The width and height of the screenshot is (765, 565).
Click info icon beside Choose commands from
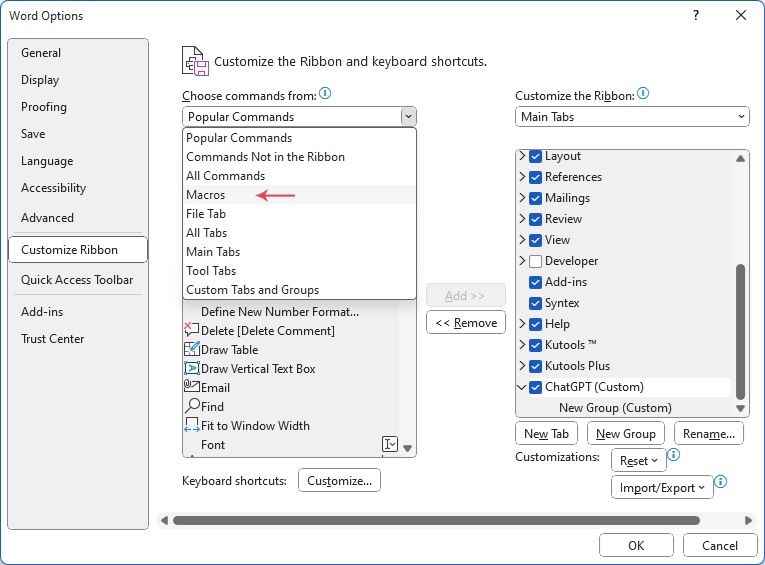point(325,94)
